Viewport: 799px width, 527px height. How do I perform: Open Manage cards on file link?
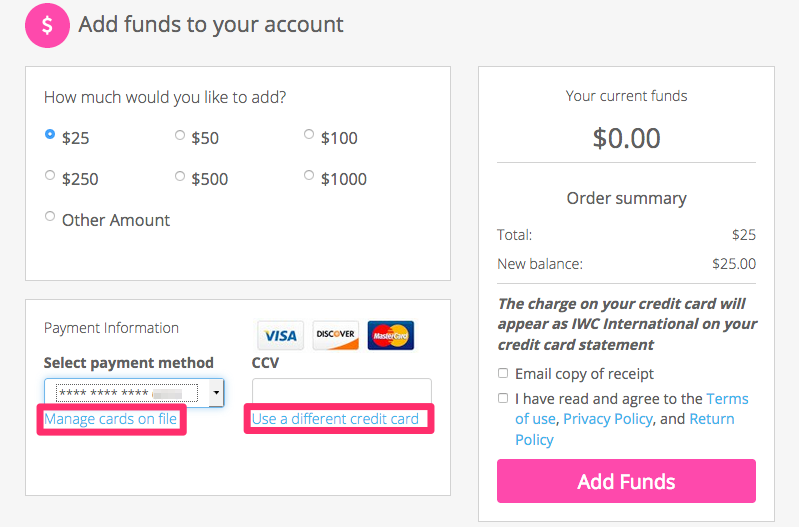111,419
